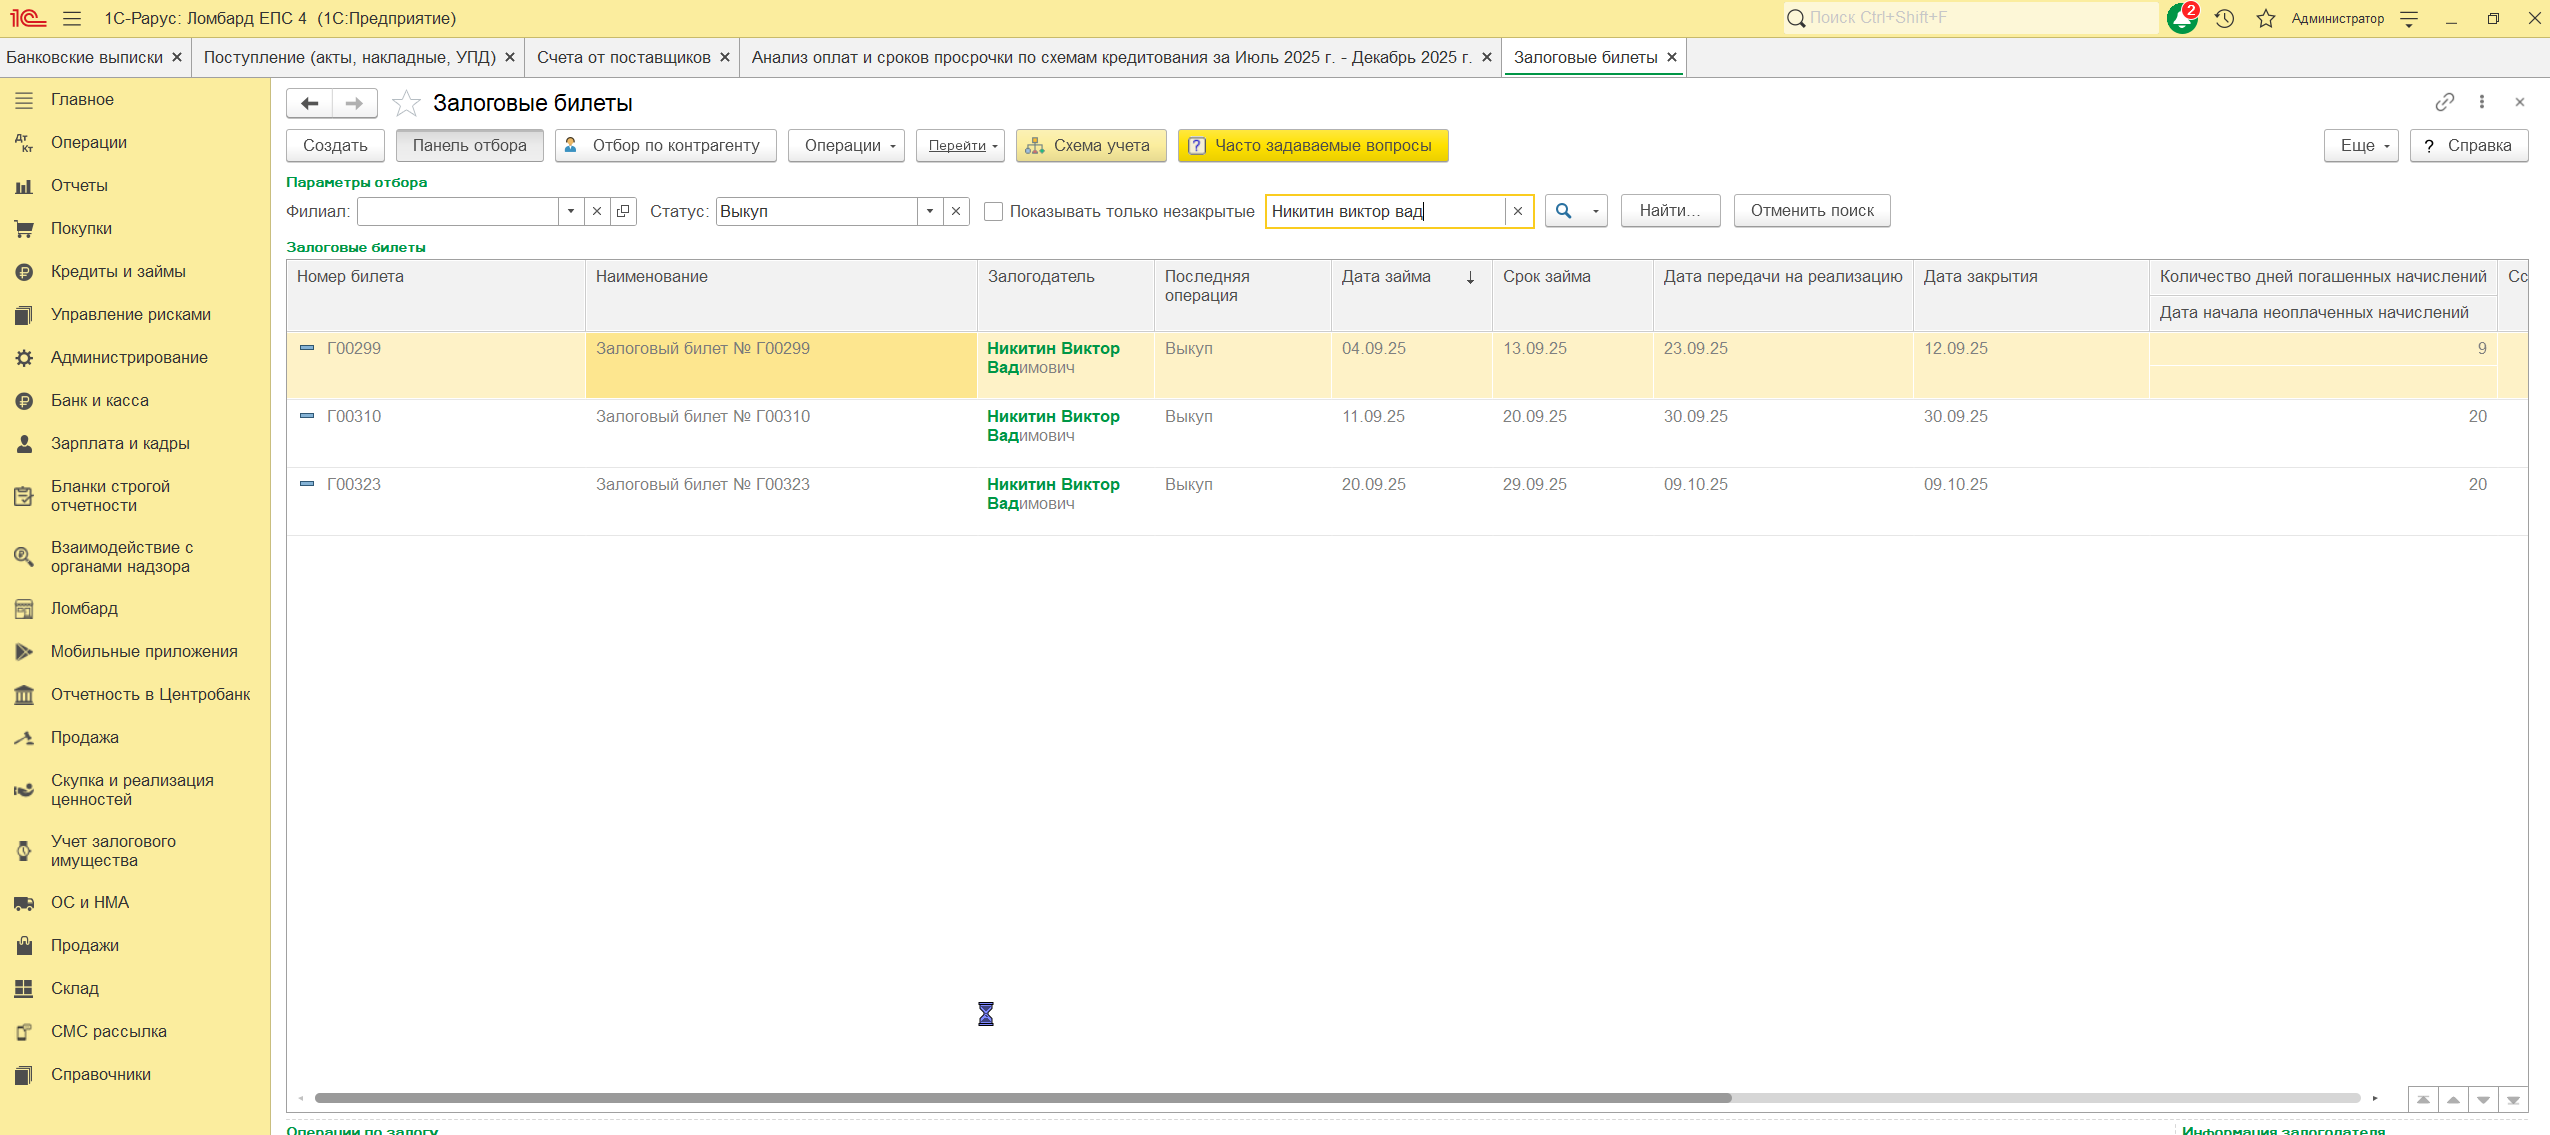Expand the Статус dropdown list

click(930, 211)
